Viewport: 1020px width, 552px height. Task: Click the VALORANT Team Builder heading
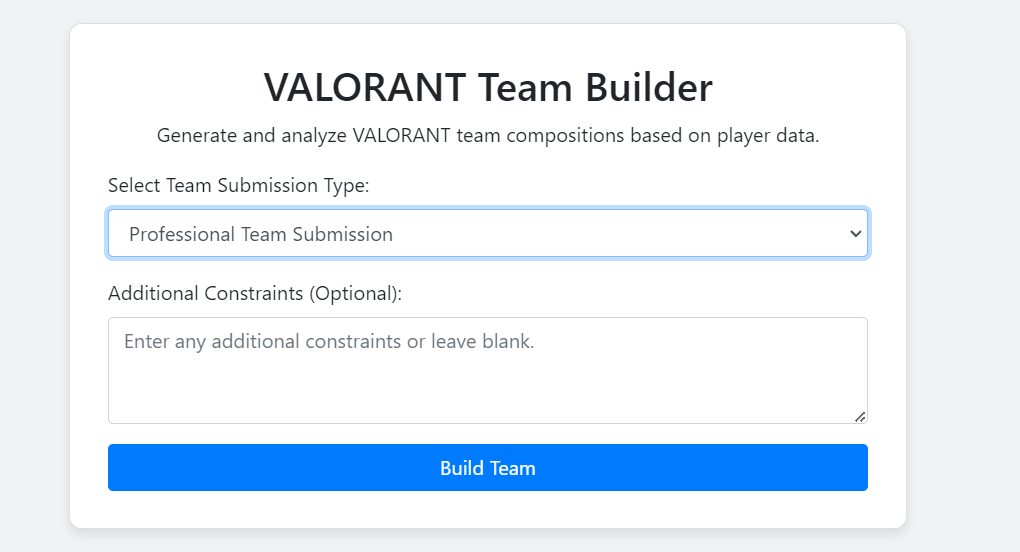[x=487, y=88]
